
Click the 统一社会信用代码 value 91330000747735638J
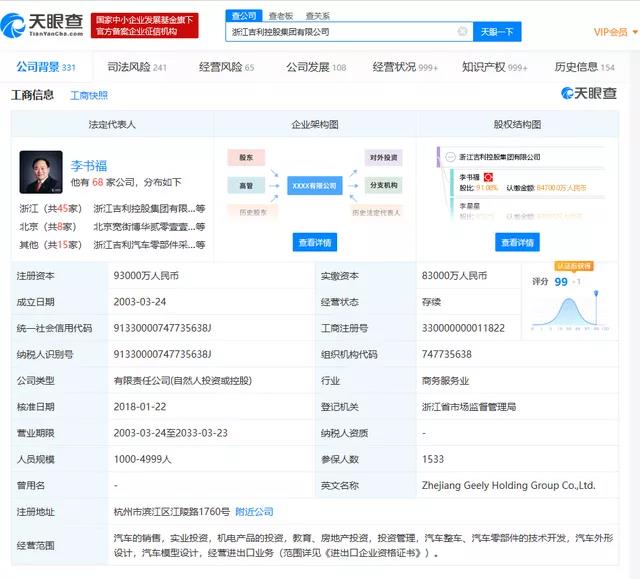(x=162, y=328)
